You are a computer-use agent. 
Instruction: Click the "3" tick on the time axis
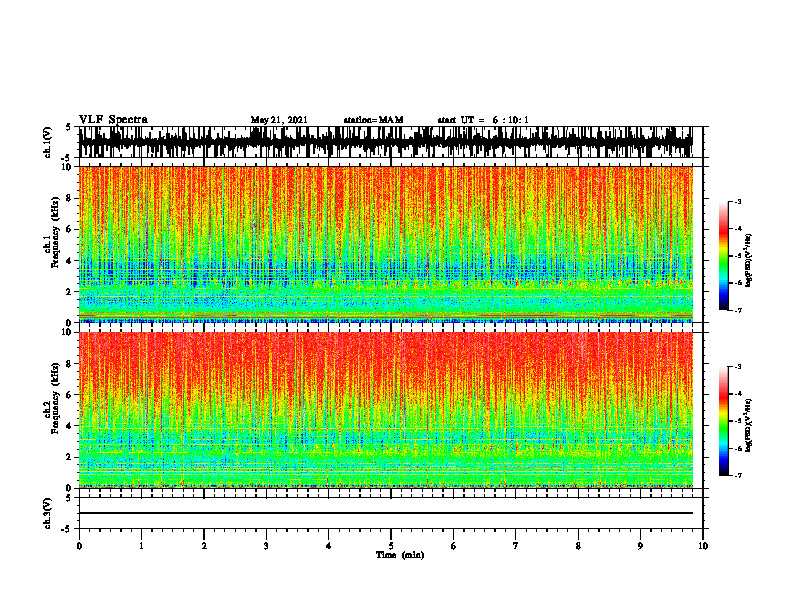click(266, 546)
